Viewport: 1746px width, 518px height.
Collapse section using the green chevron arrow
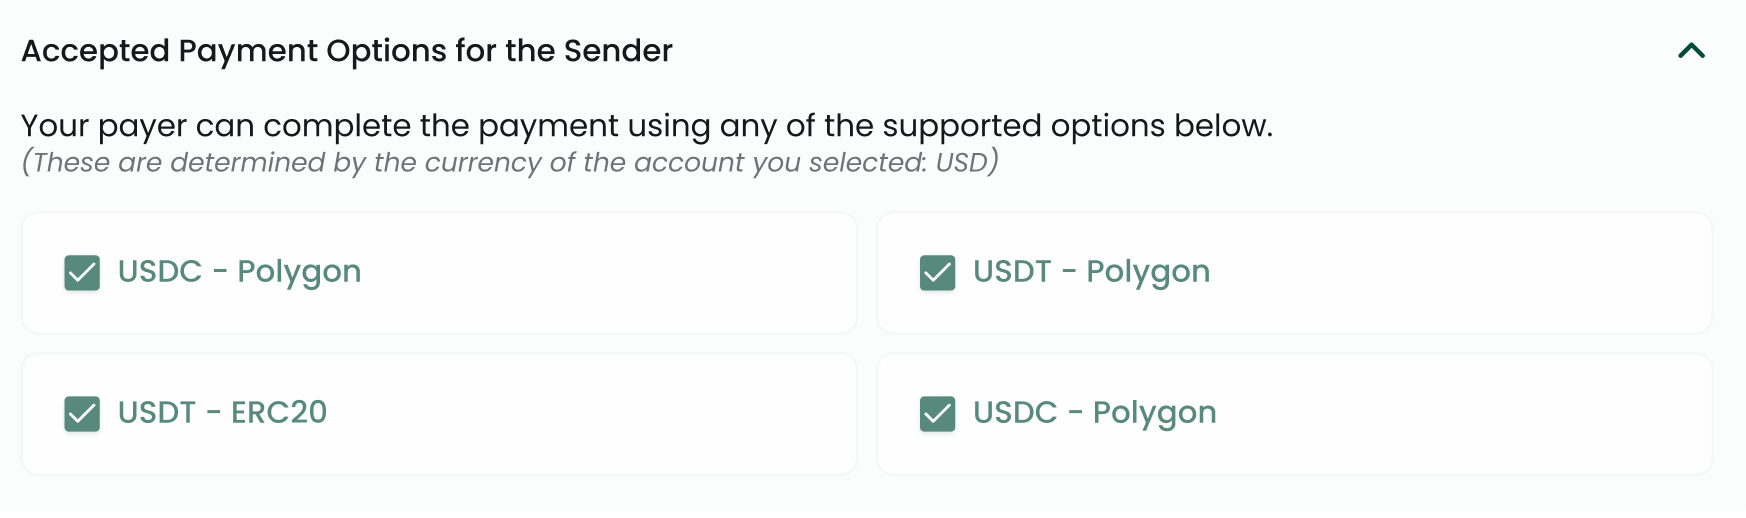pos(1691,51)
